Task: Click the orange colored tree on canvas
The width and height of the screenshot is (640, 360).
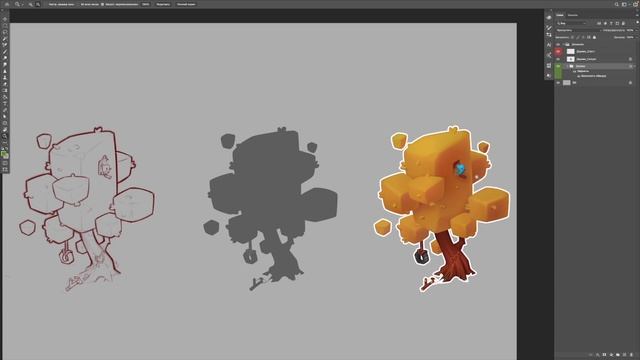Action: click(x=443, y=208)
